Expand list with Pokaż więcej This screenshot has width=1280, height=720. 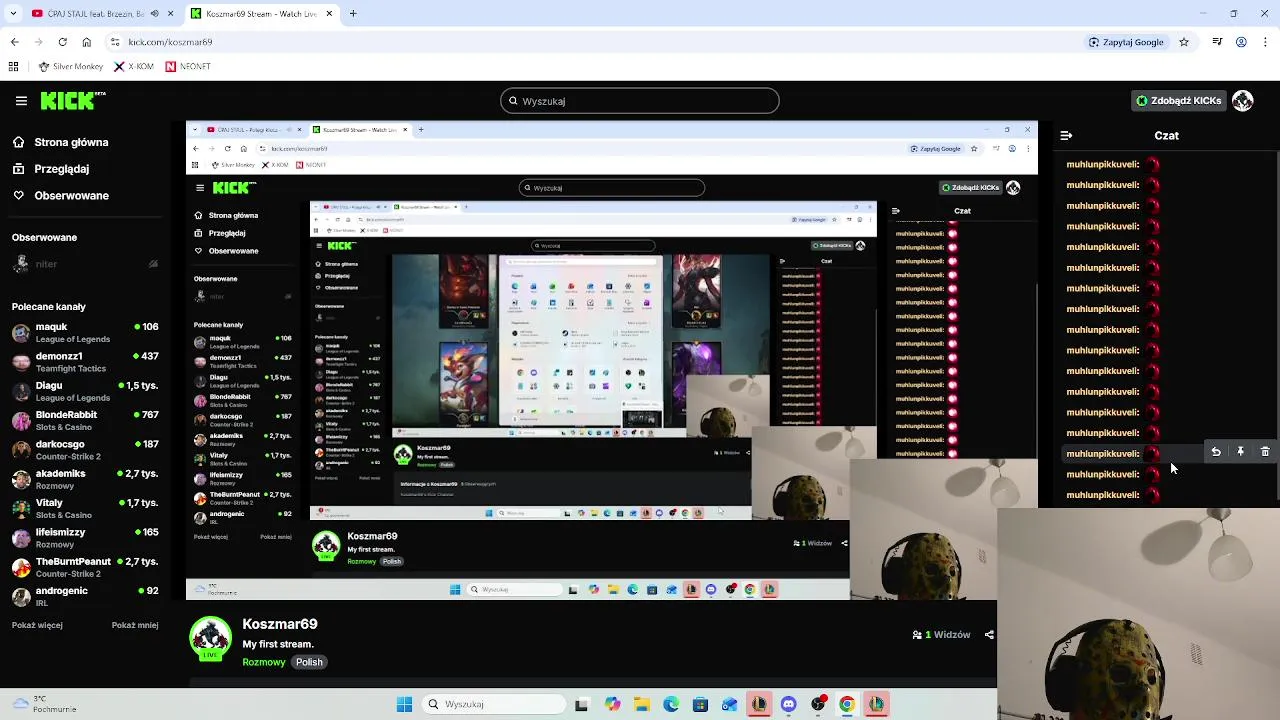(37, 625)
